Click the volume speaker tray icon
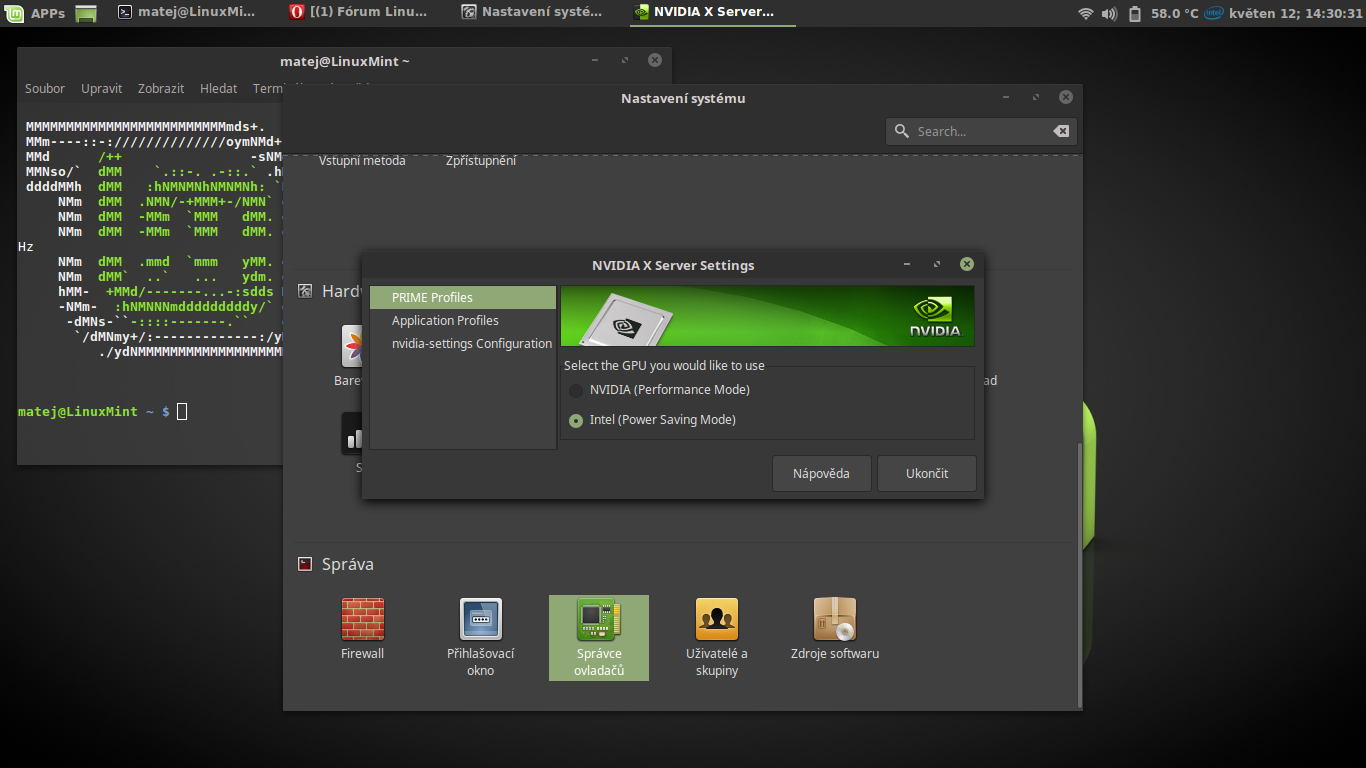The image size is (1366, 768). (1109, 13)
